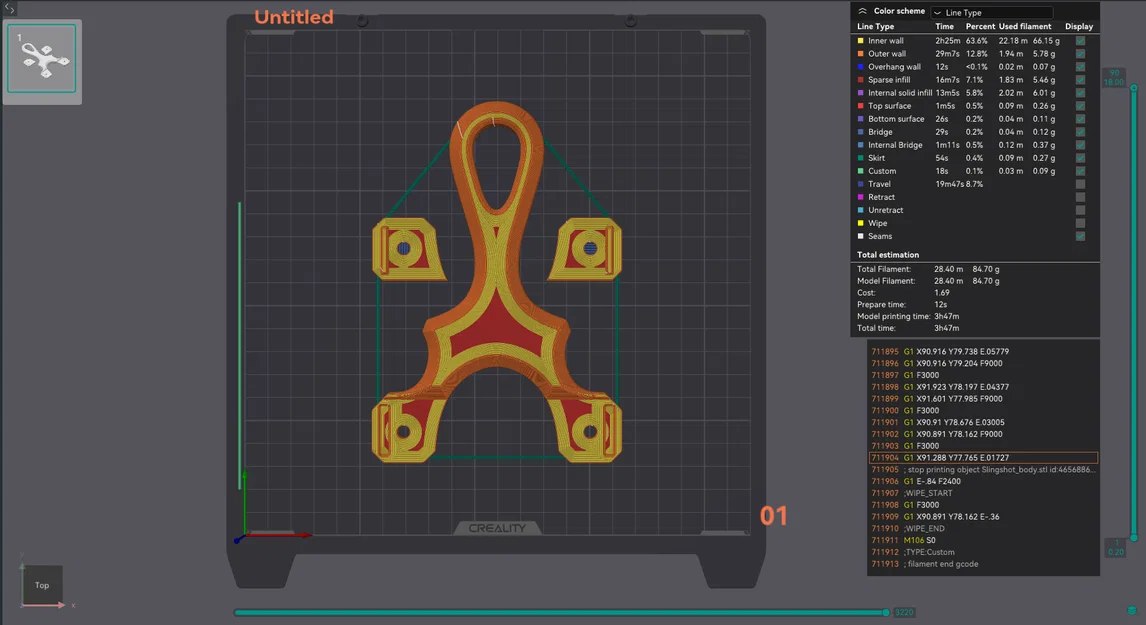Select plate 1 thumbnail
This screenshot has width=1146, height=625.
[x=42, y=58]
